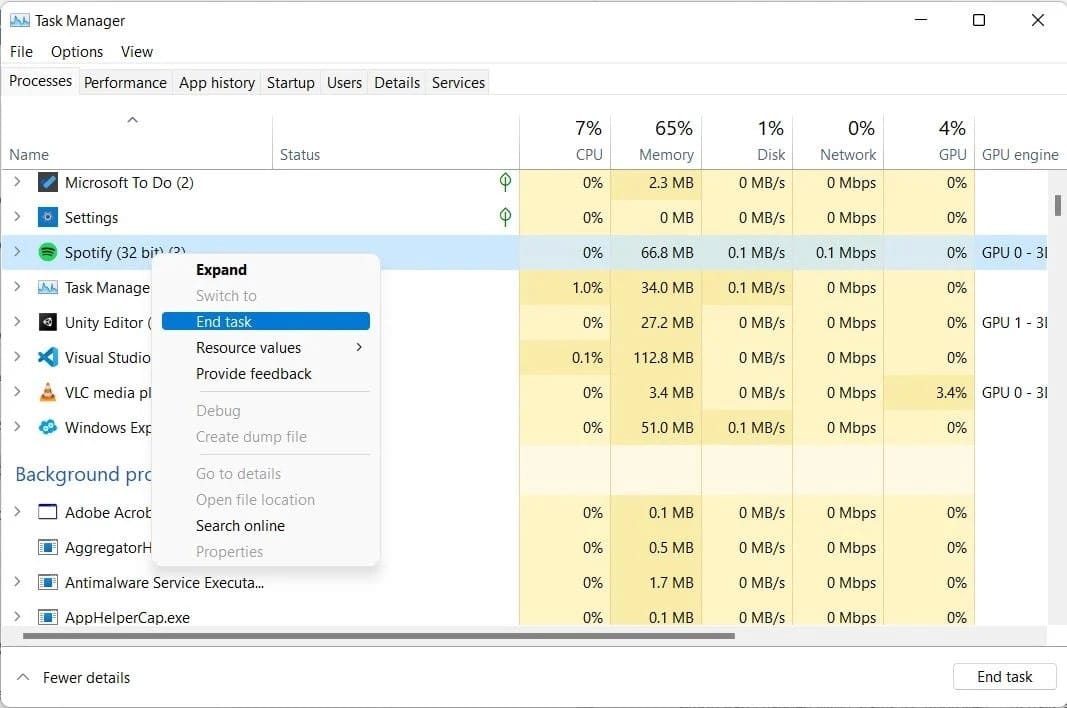1067x708 pixels.
Task: Select the Spotify process icon
Action: point(47,252)
